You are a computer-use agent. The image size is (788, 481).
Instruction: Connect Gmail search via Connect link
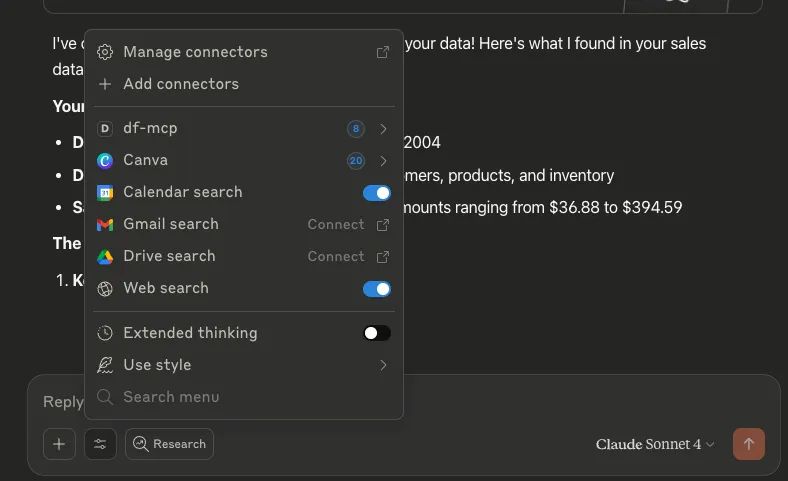click(336, 225)
